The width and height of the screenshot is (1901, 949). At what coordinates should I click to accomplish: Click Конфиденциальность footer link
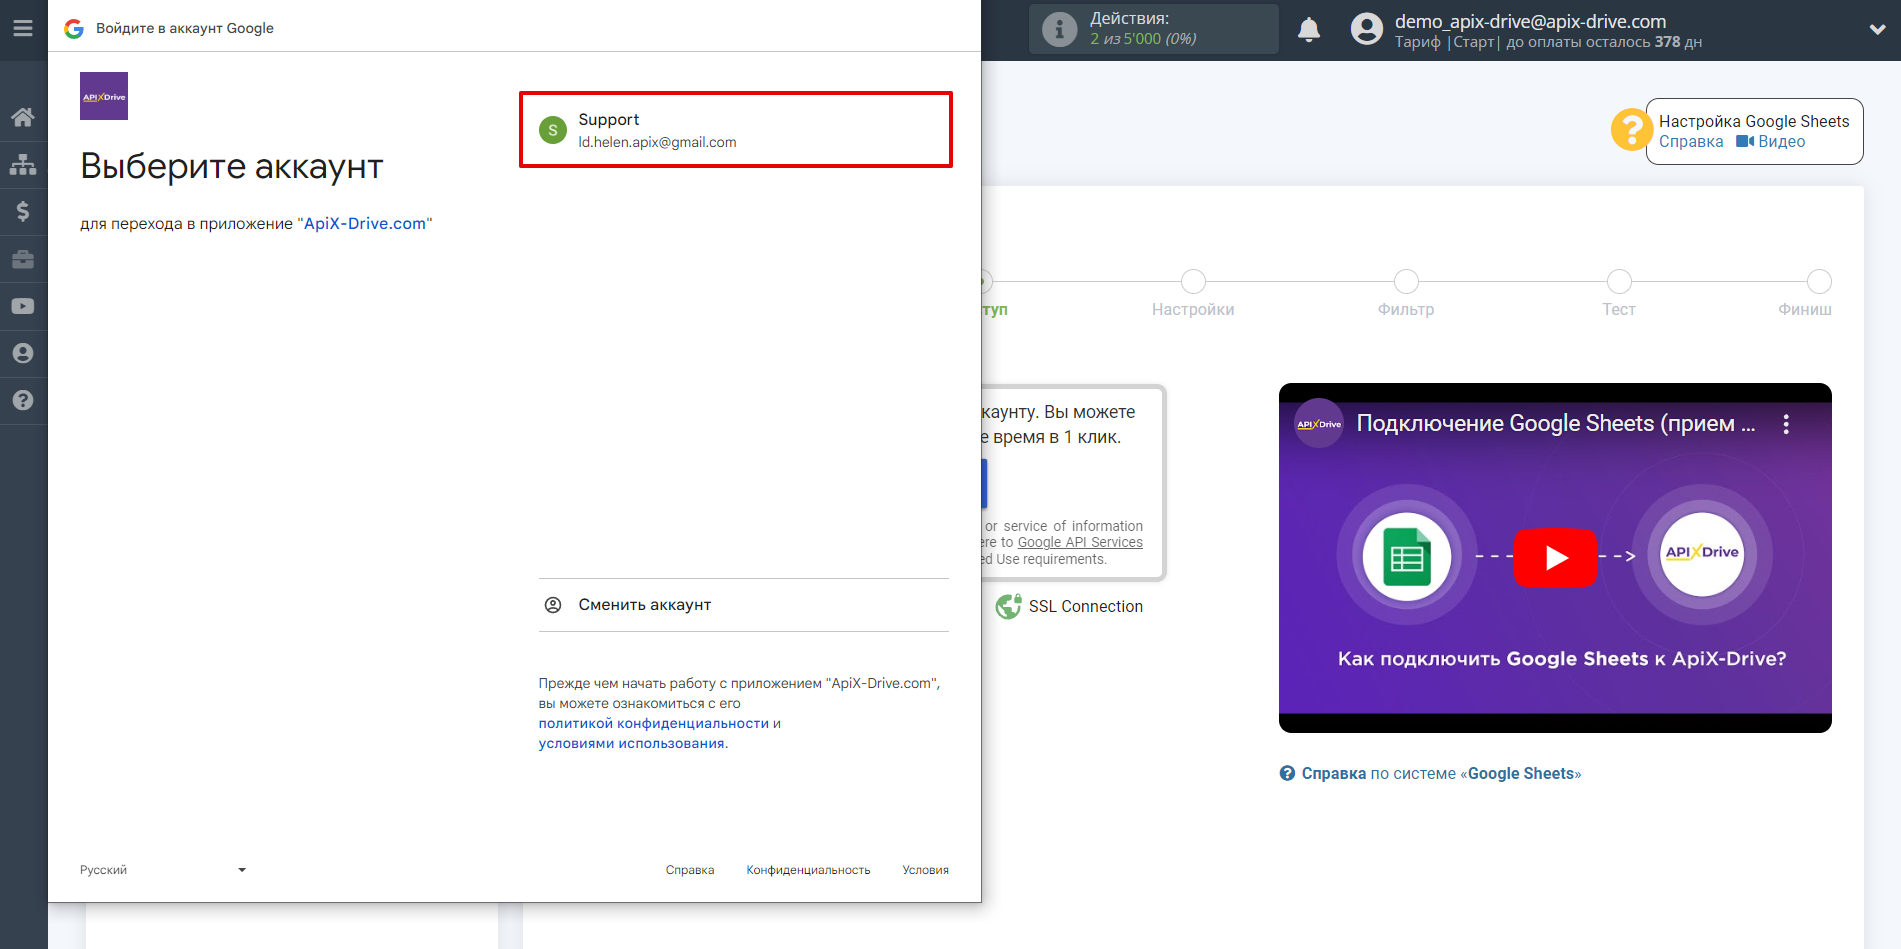(x=808, y=870)
